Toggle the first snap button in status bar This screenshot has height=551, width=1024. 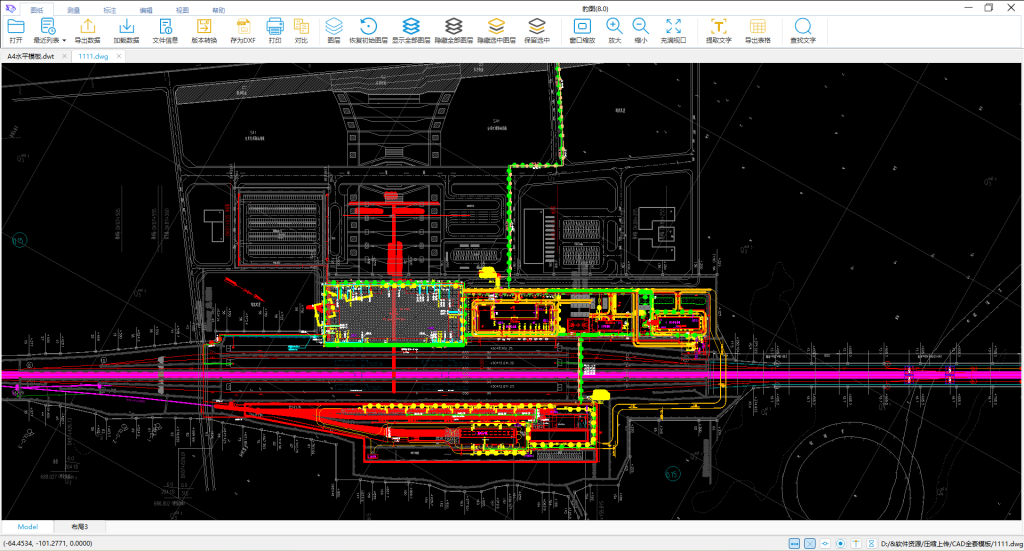795,543
